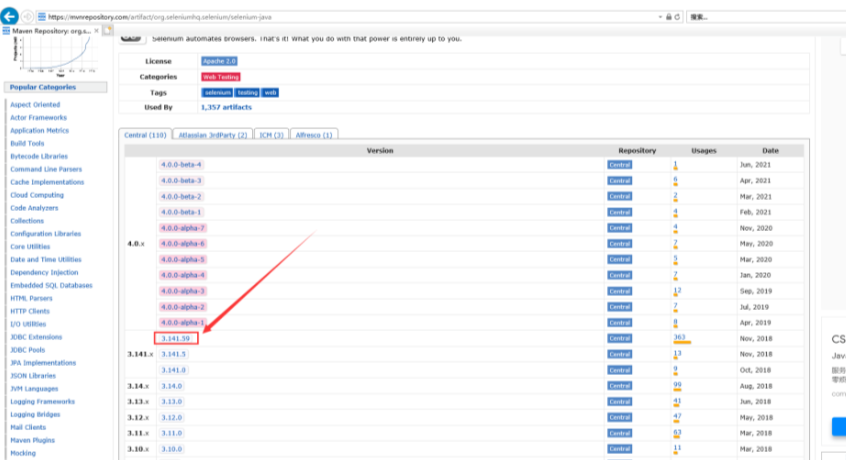Screen dimensions: 846x460
Task: Click the refresh icon in address bar
Action: (x=678, y=17)
